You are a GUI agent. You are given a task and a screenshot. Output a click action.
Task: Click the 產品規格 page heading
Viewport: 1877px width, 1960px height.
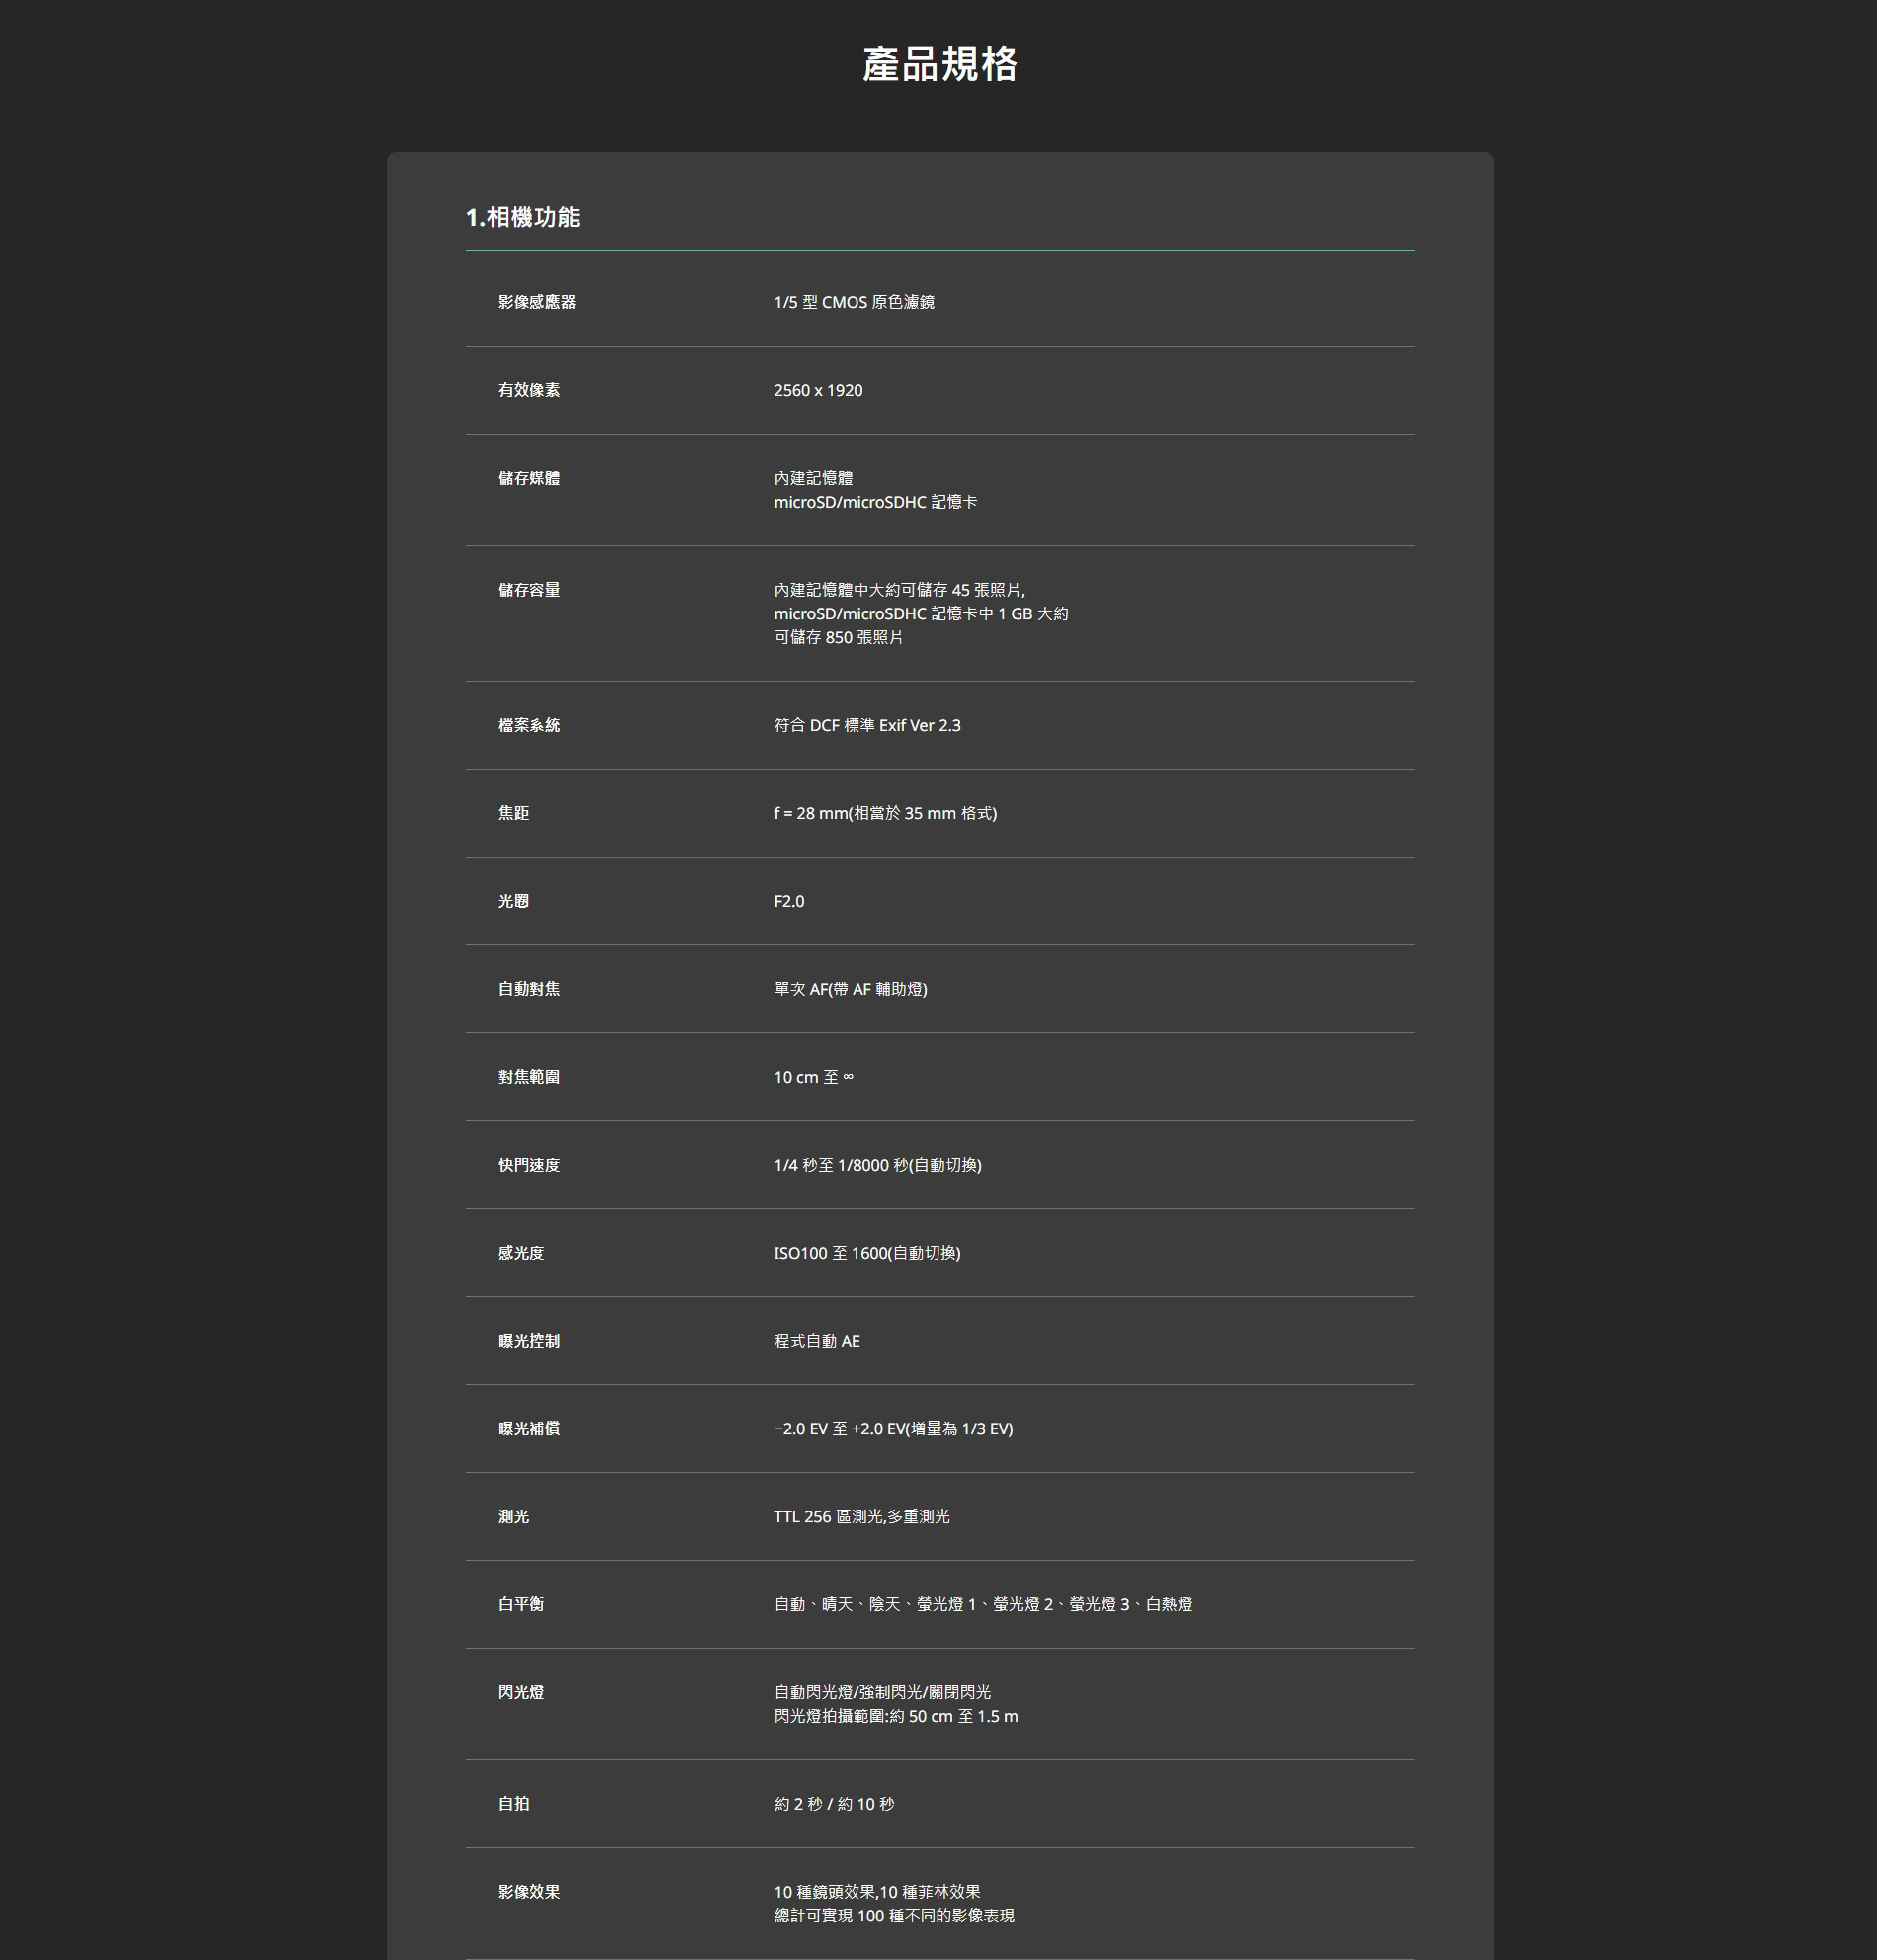939,65
